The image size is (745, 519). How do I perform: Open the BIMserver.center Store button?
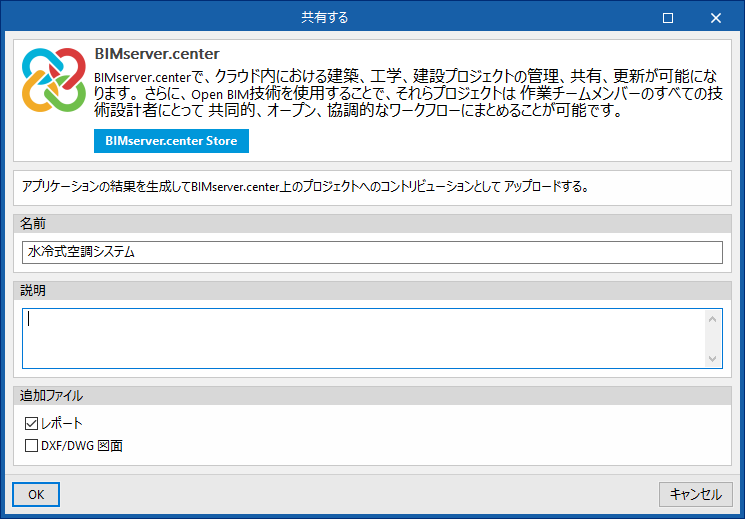pos(171,141)
